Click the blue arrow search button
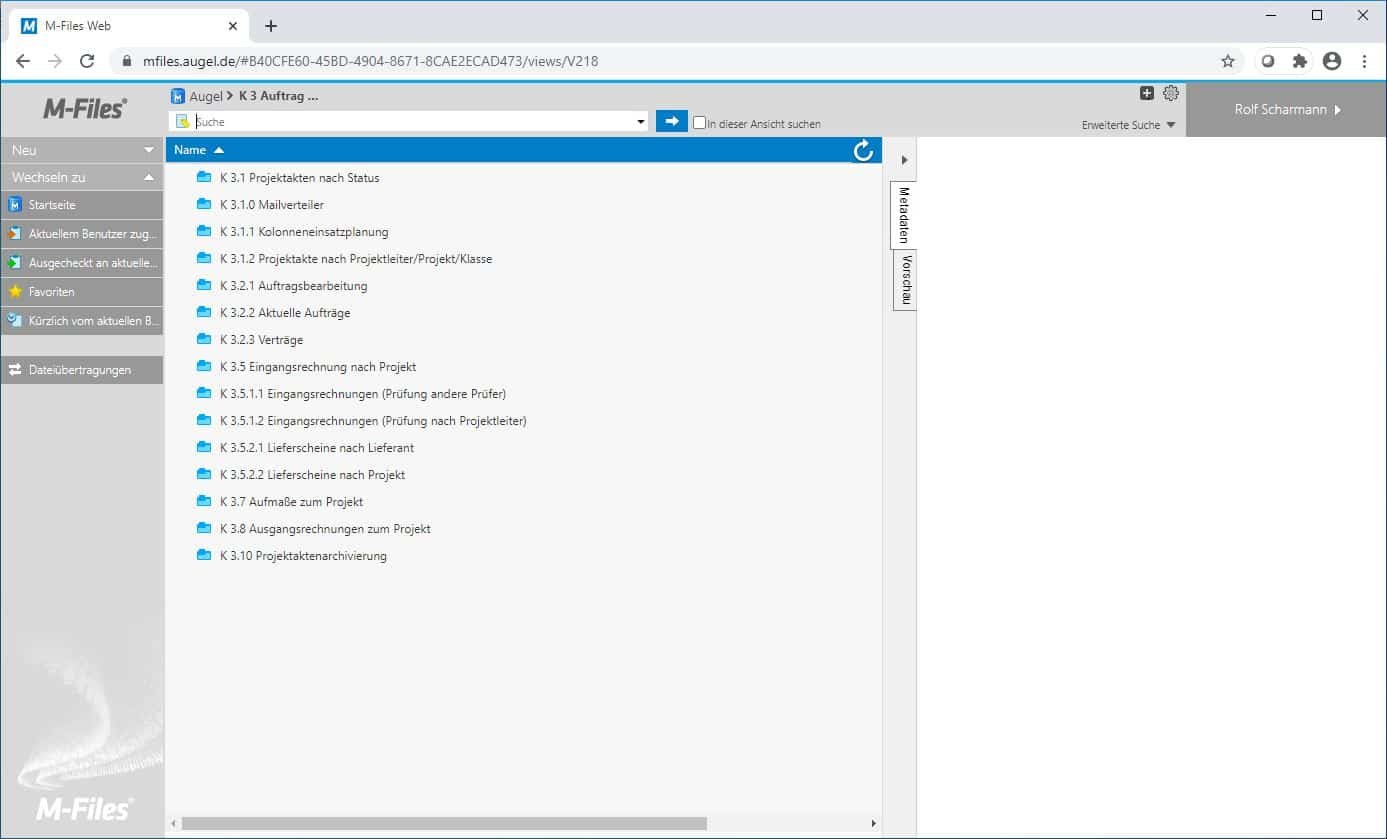This screenshot has height=839, width=1387. click(x=671, y=122)
